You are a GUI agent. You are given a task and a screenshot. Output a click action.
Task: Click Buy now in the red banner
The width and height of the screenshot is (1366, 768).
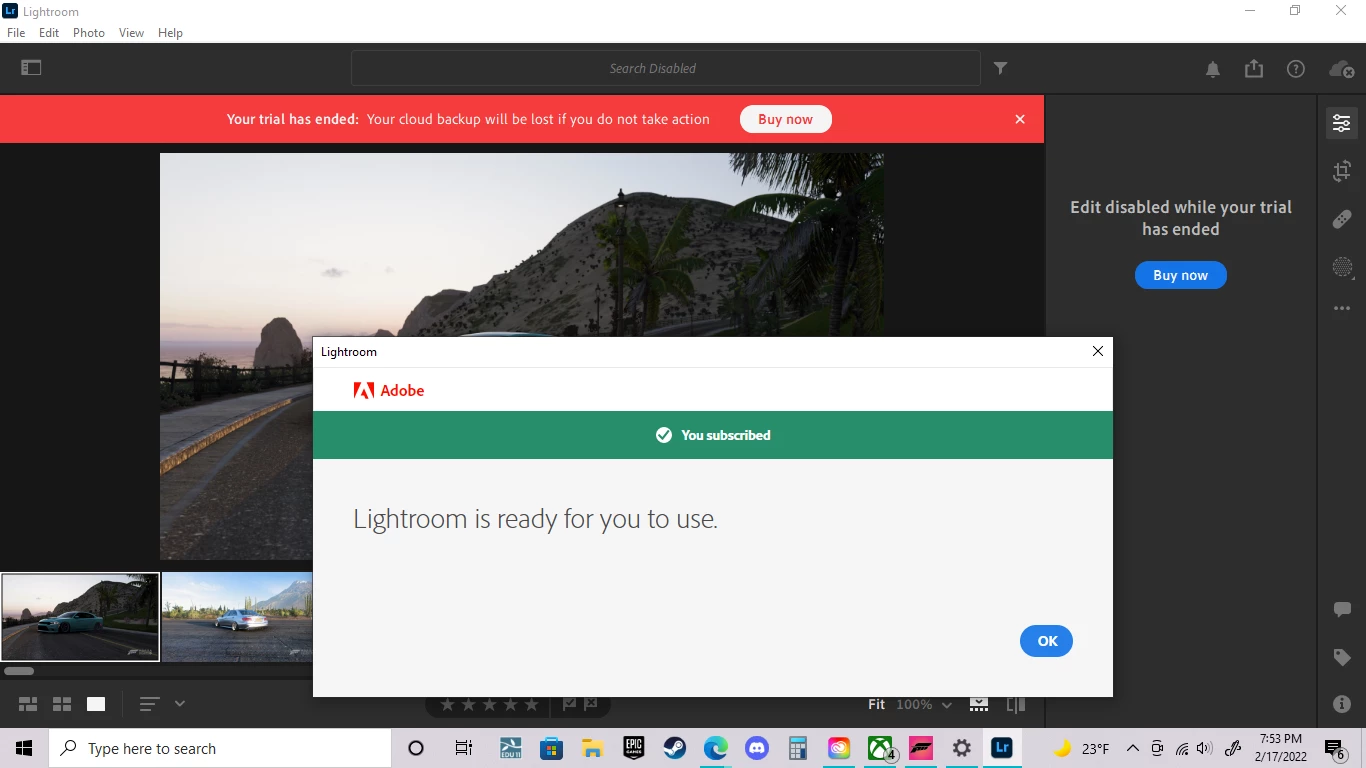point(785,119)
